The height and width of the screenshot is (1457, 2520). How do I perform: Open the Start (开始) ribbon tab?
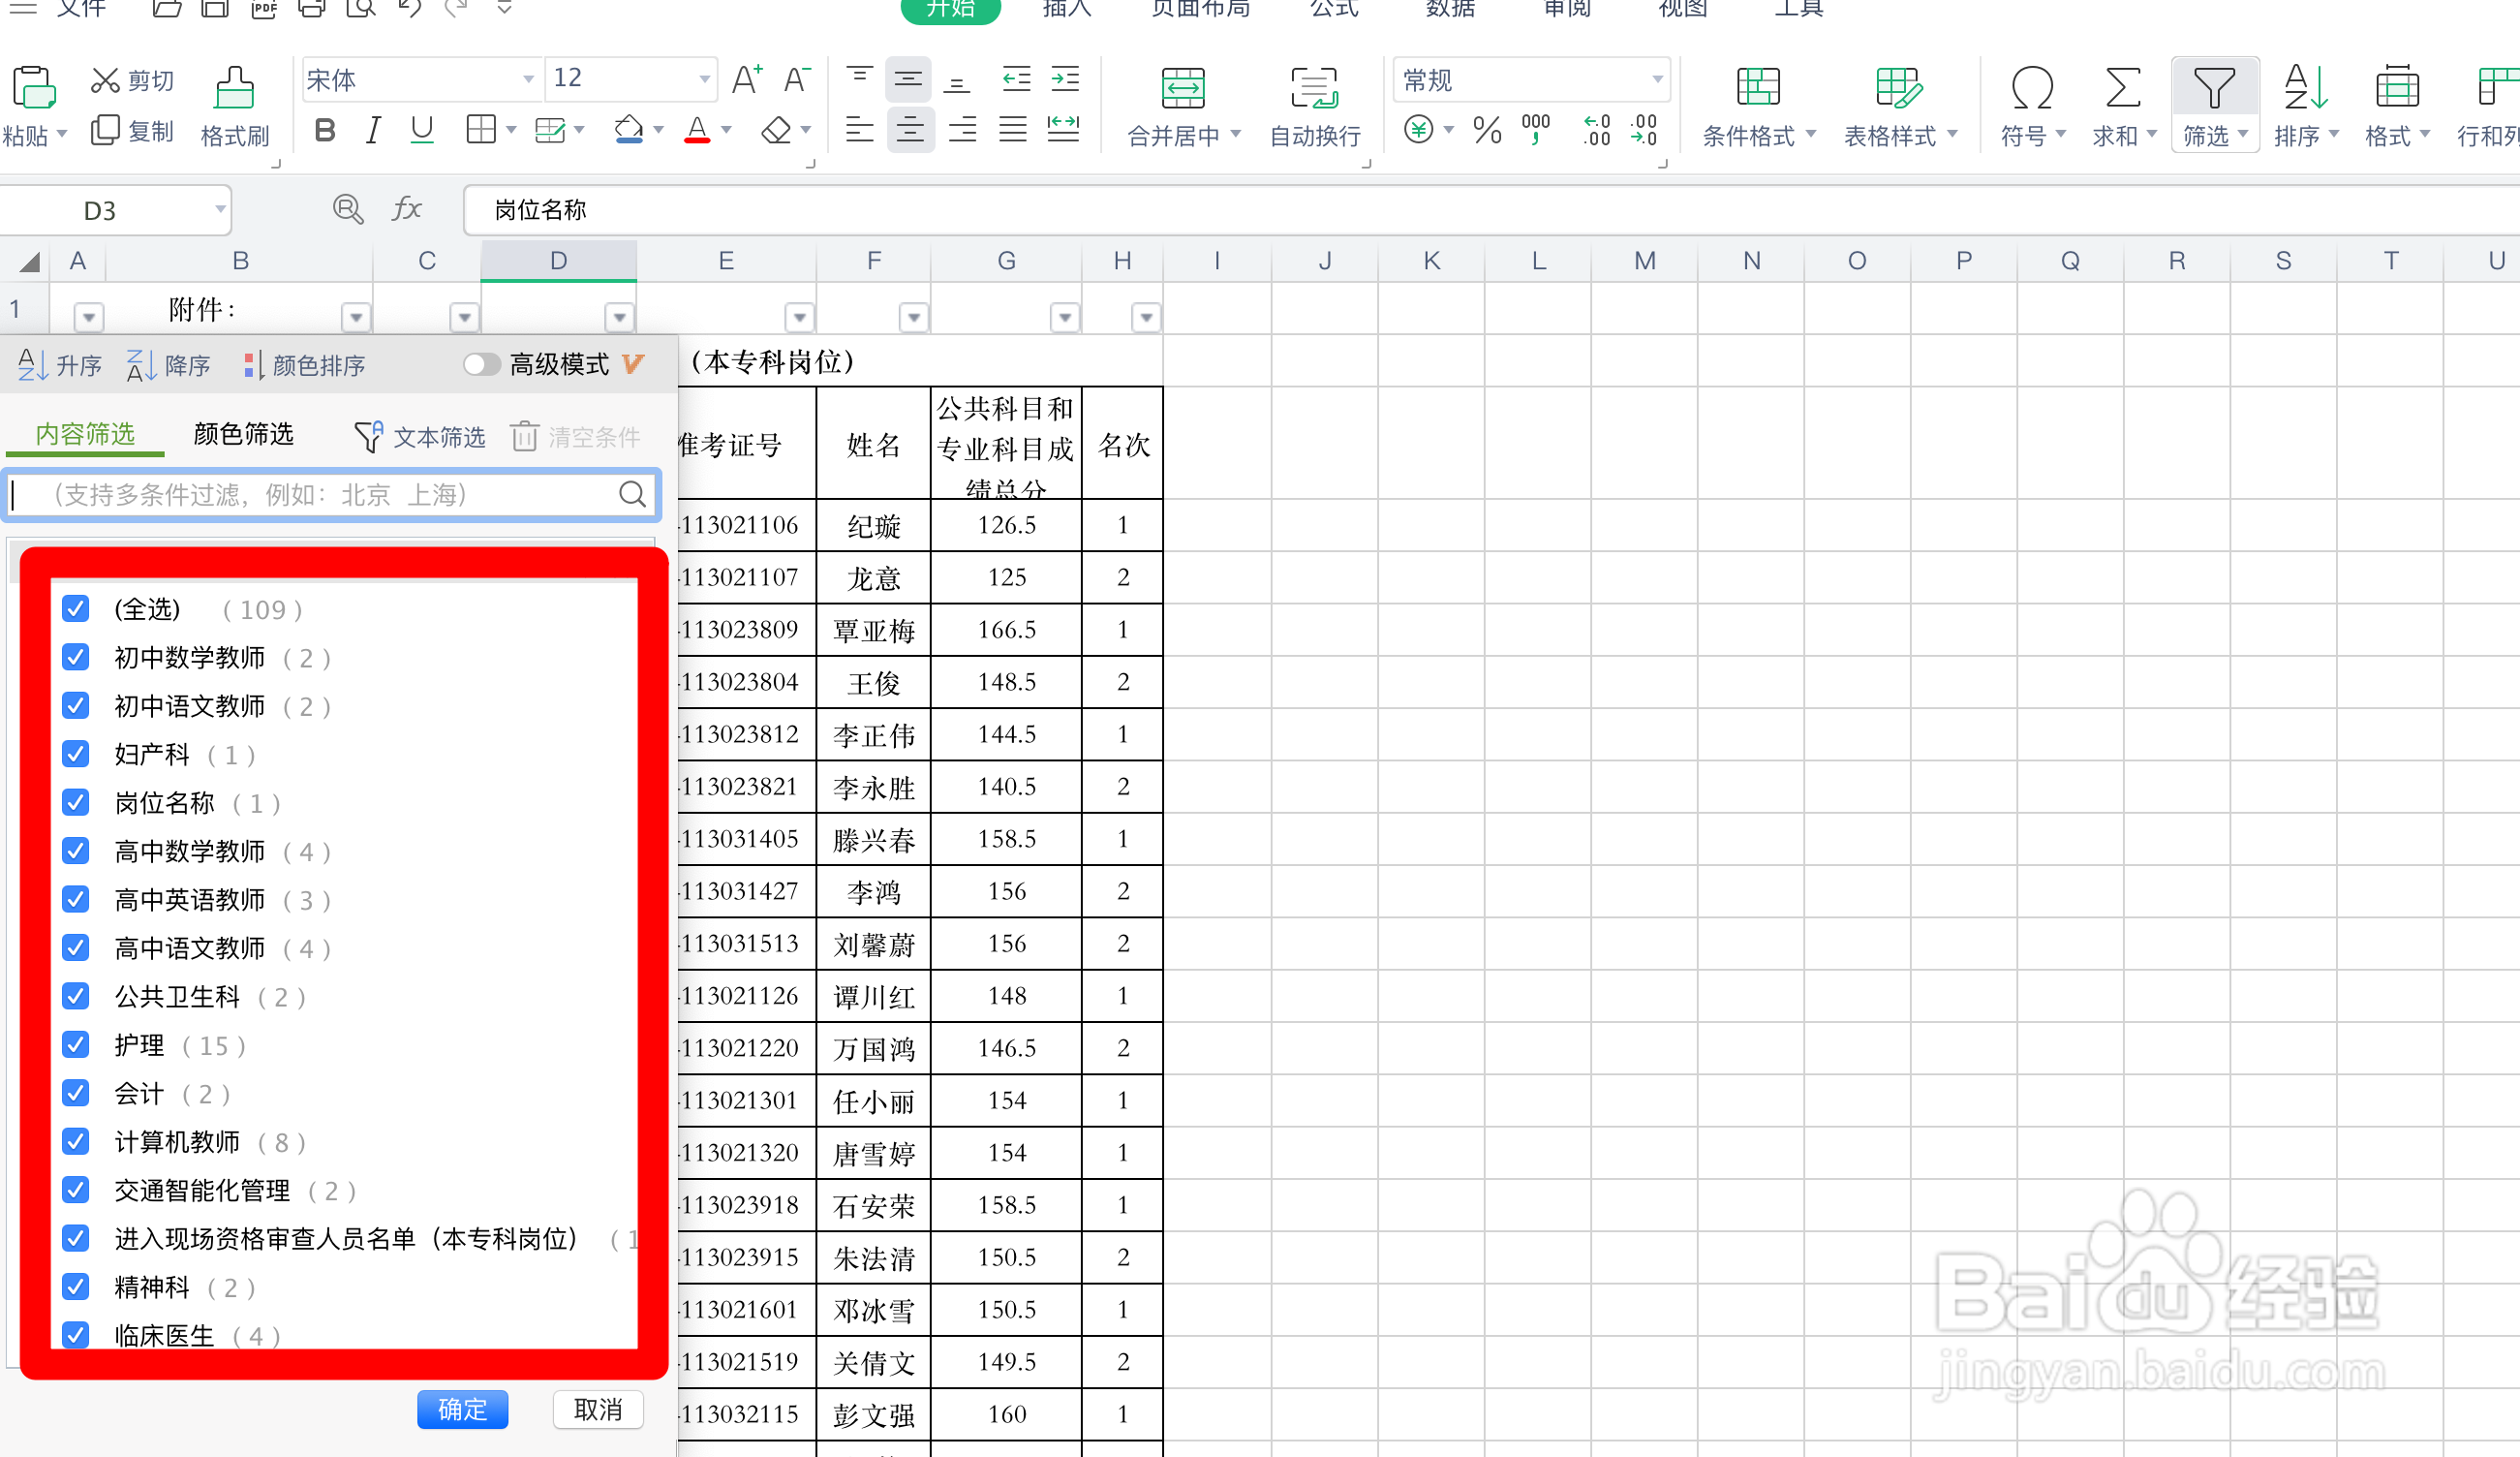[x=950, y=9]
